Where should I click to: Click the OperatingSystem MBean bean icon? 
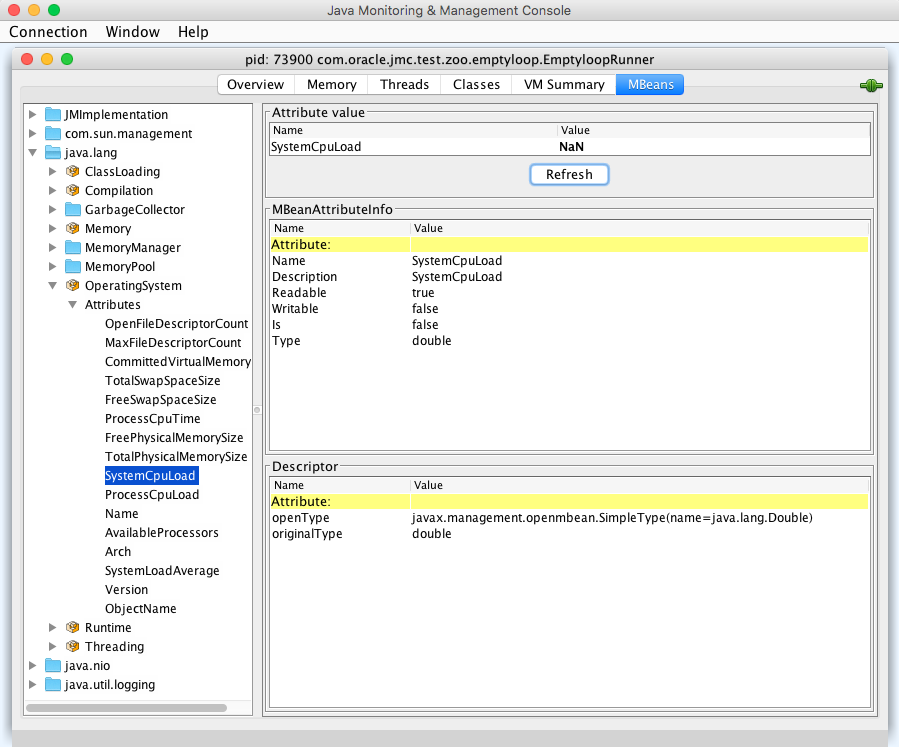pyautogui.click(x=72, y=286)
